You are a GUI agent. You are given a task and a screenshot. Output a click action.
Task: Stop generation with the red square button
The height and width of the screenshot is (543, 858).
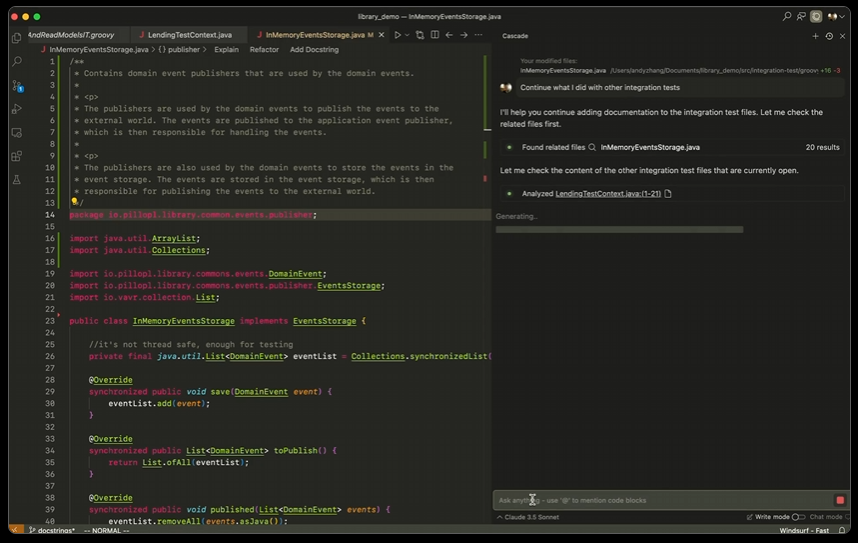(840, 500)
